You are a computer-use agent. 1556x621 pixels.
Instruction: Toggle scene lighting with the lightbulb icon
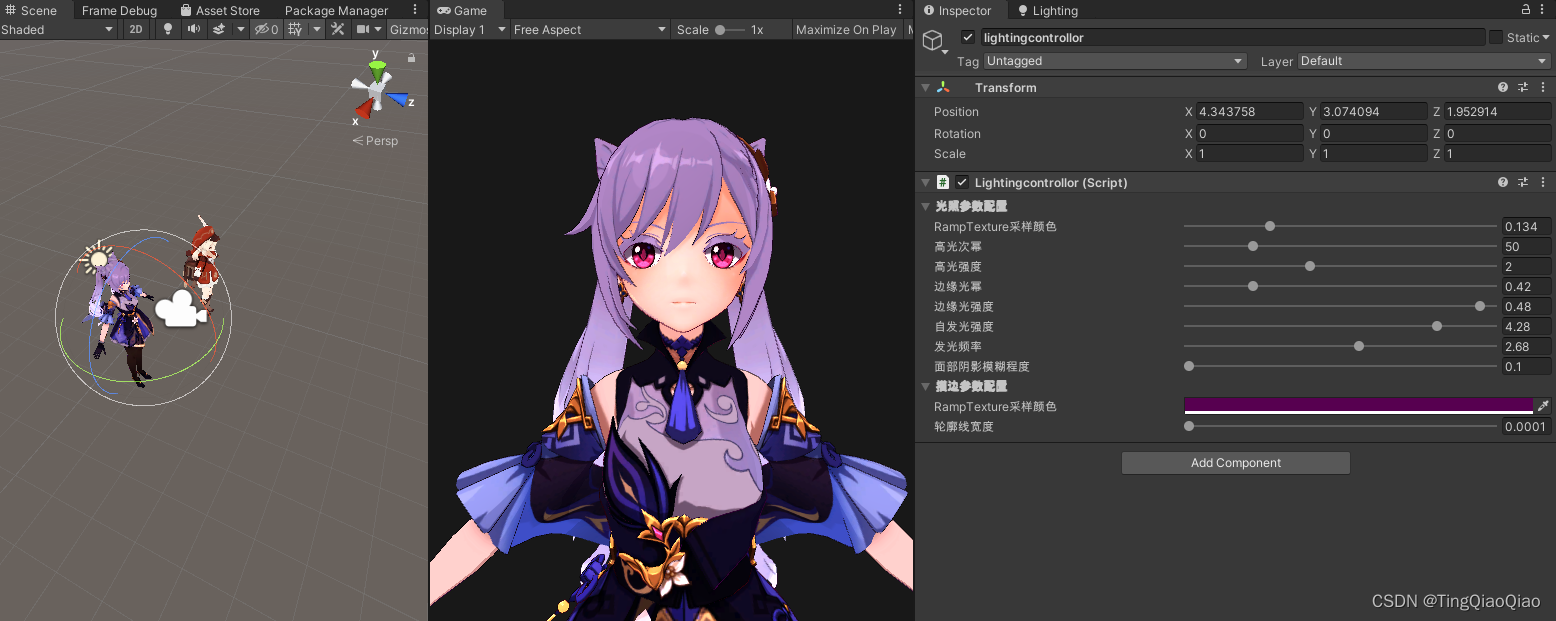[x=167, y=30]
